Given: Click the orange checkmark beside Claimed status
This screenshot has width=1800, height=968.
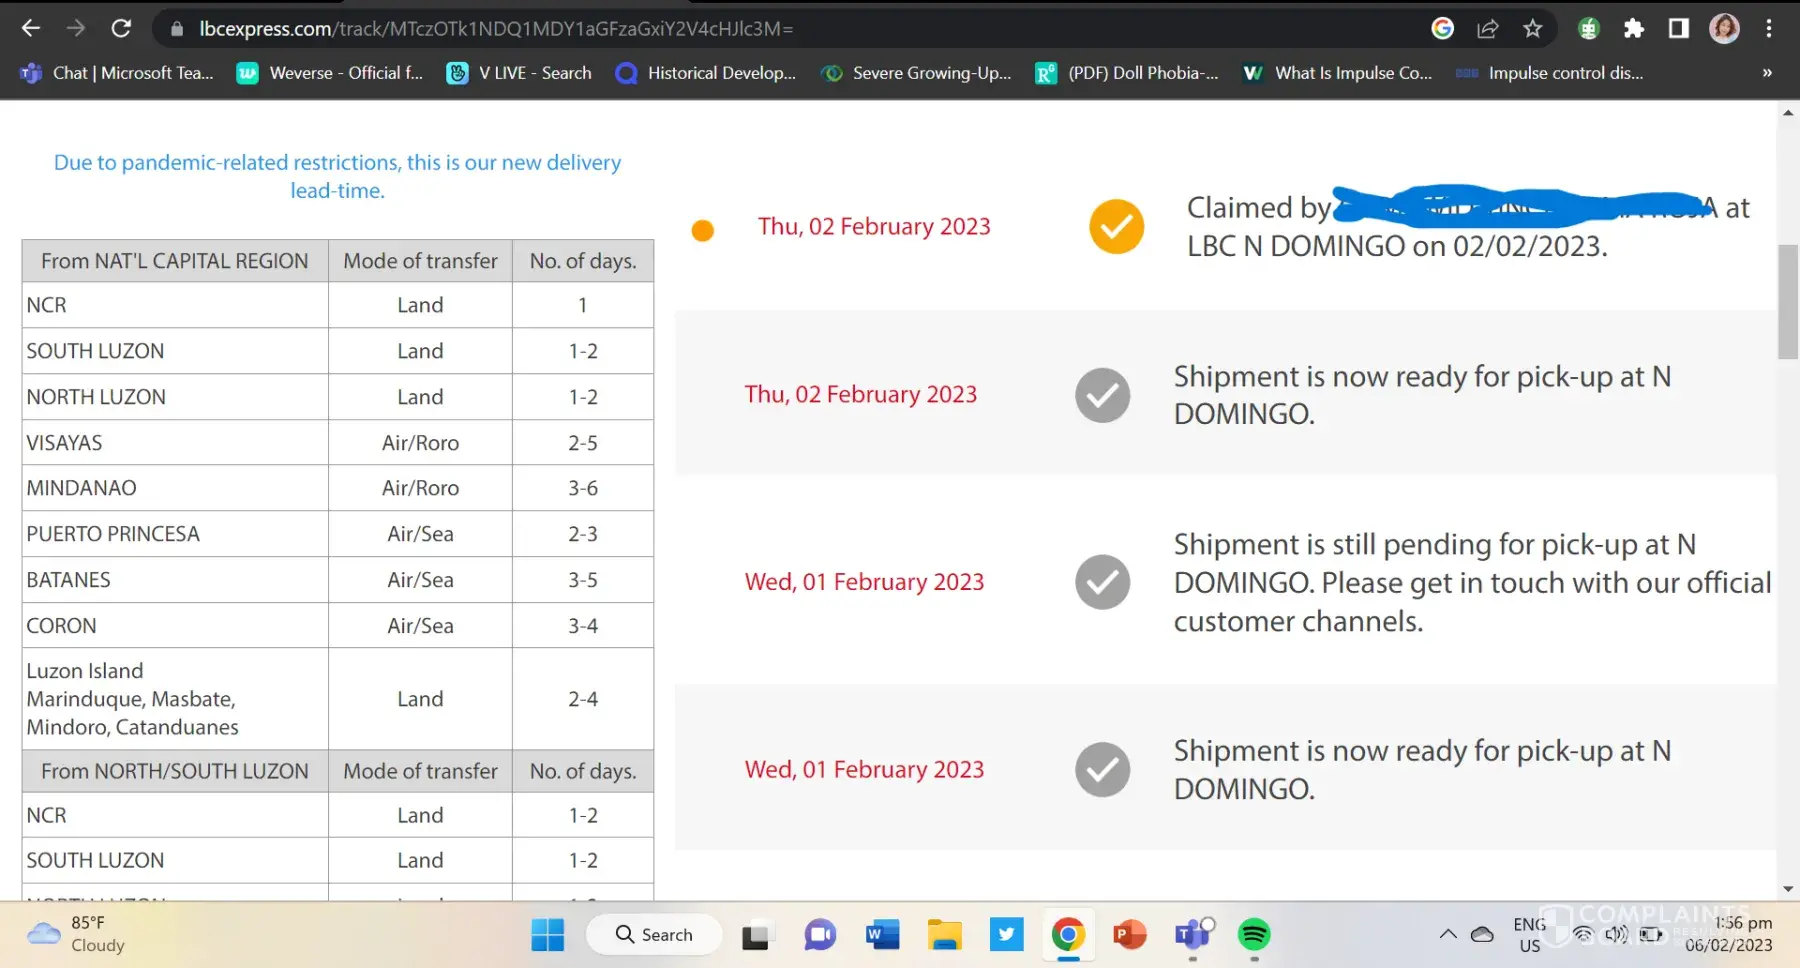Looking at the screenshot, I should [1116, 227].
